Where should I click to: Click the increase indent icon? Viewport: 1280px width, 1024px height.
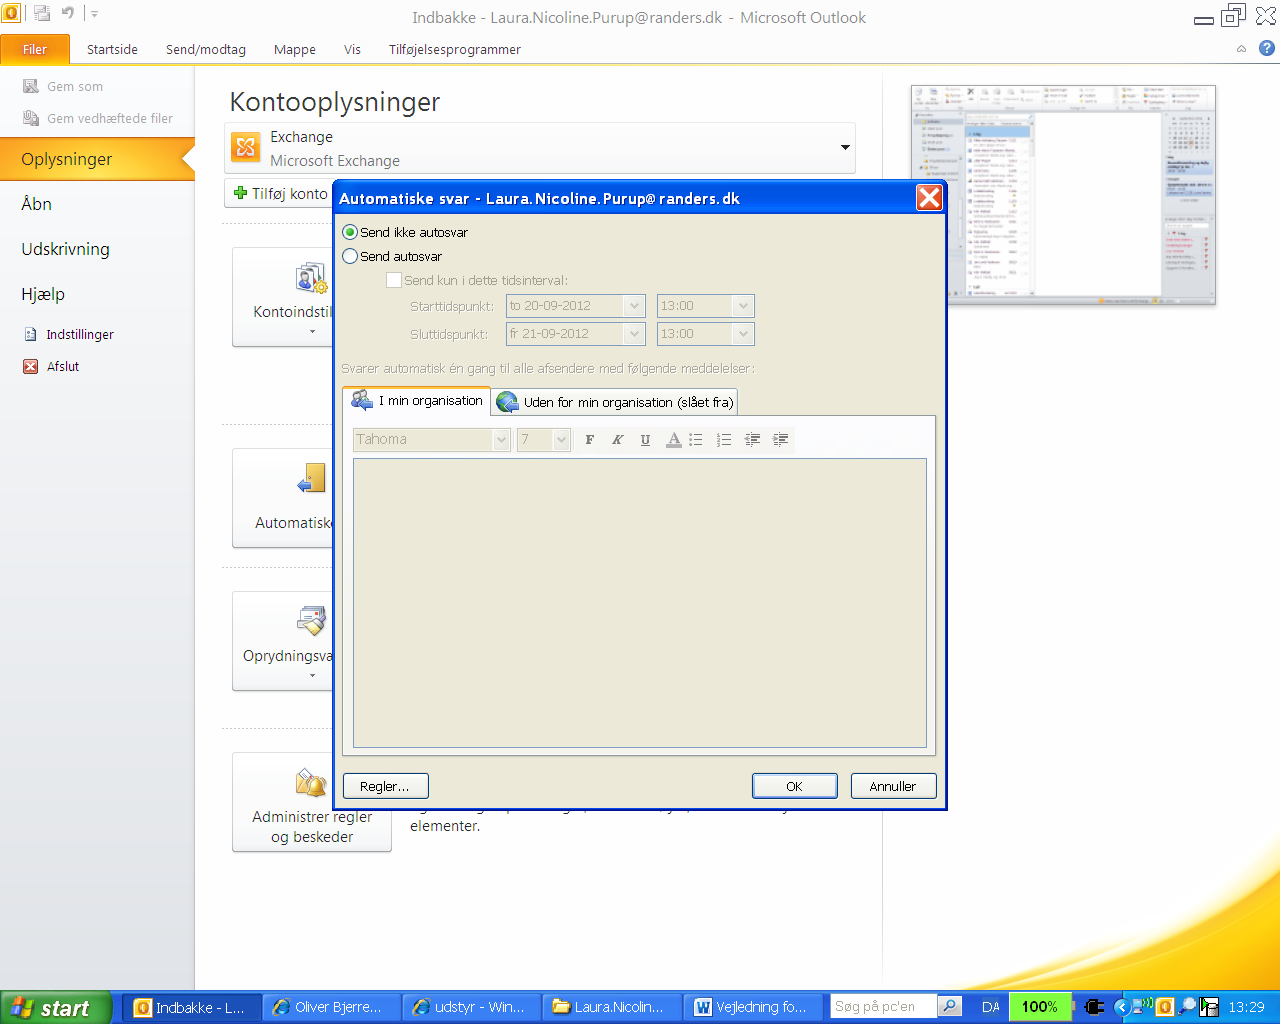780,440
